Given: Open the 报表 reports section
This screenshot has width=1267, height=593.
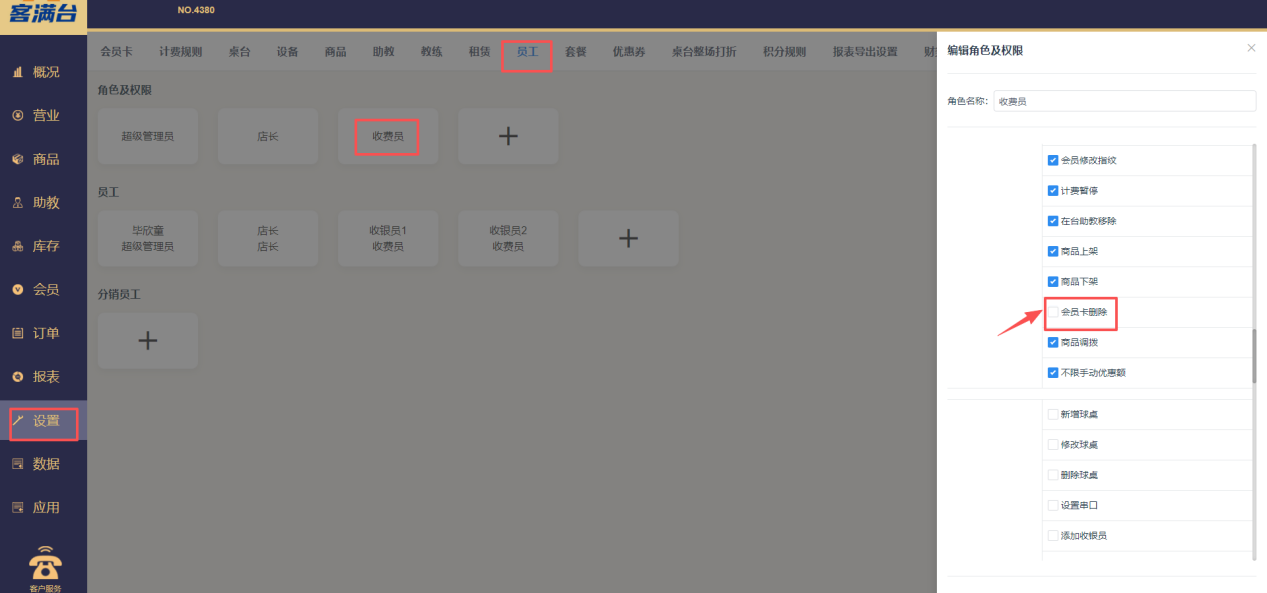Looking at the screenshot, I should [x=43, y=376].
